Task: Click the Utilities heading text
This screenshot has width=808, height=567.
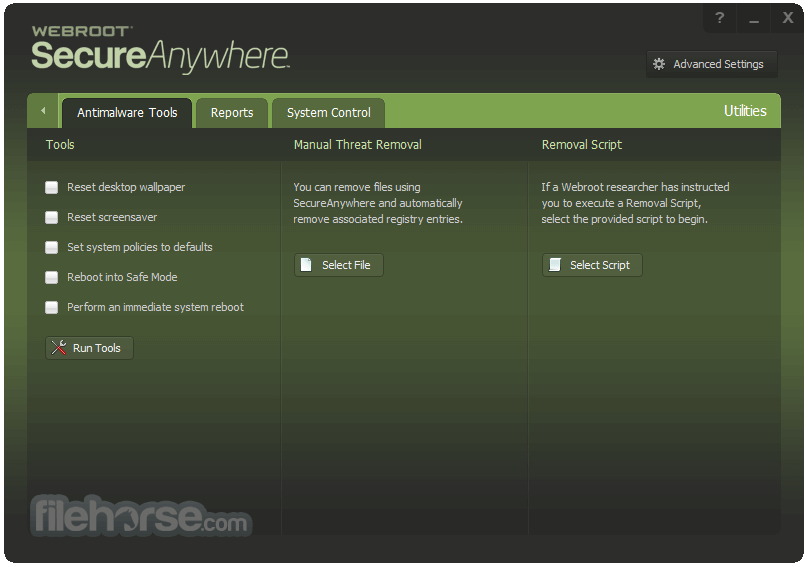Action: click(745, 111)
